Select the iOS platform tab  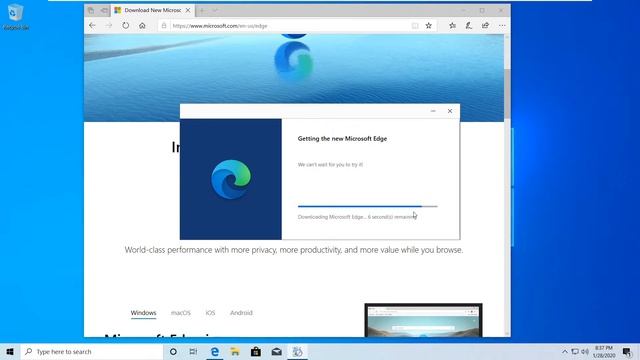click(210, 313)
